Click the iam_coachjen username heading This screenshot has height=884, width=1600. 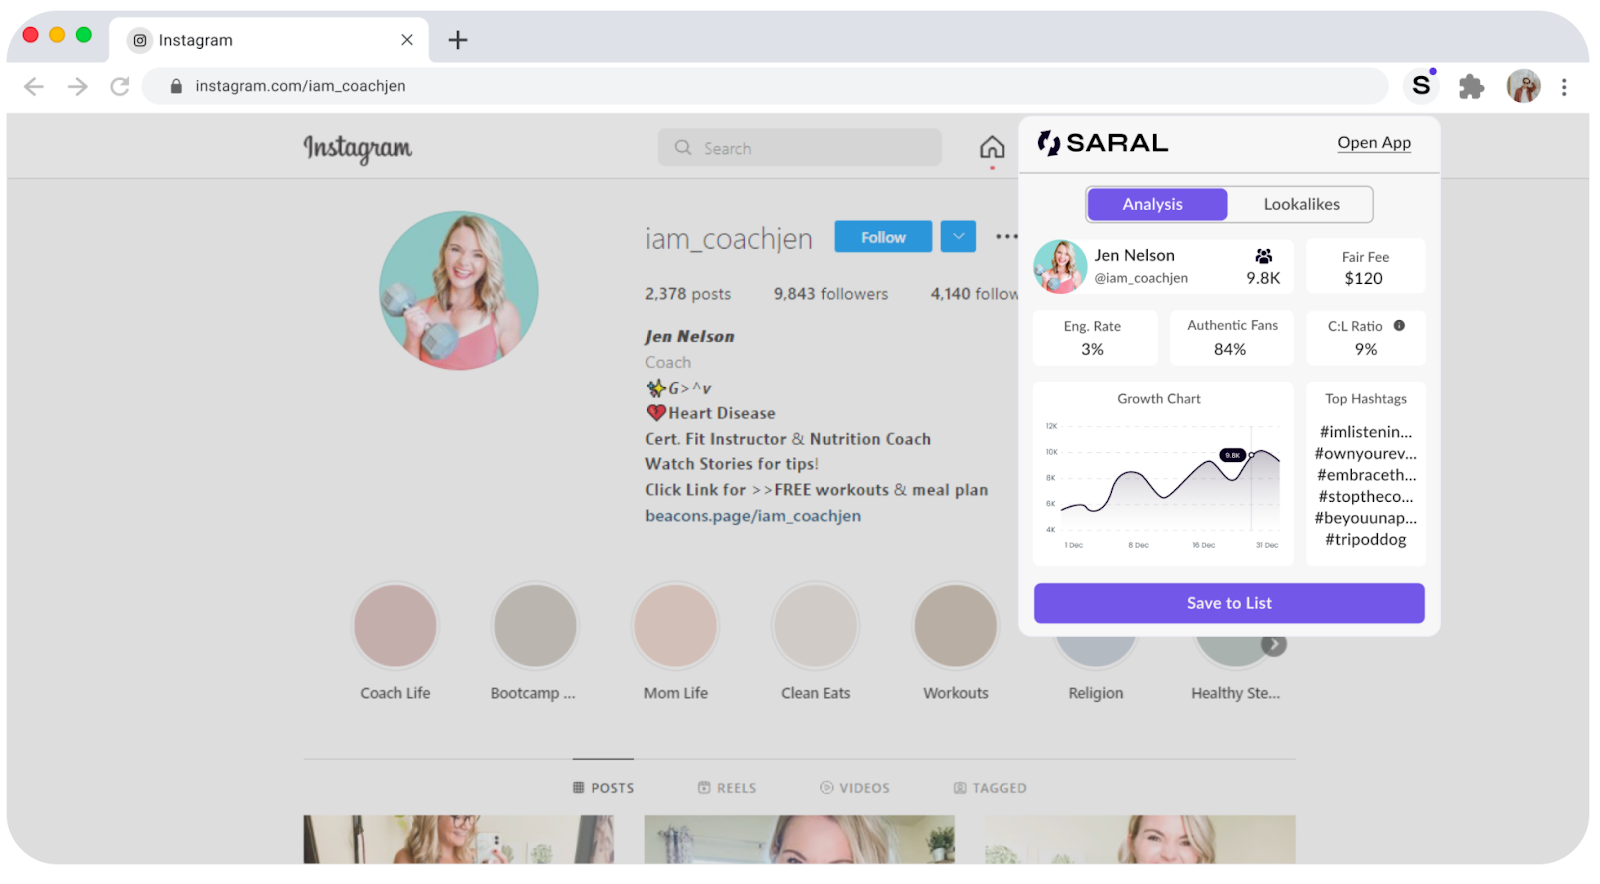pyautogui.click(x=729, y=239)
